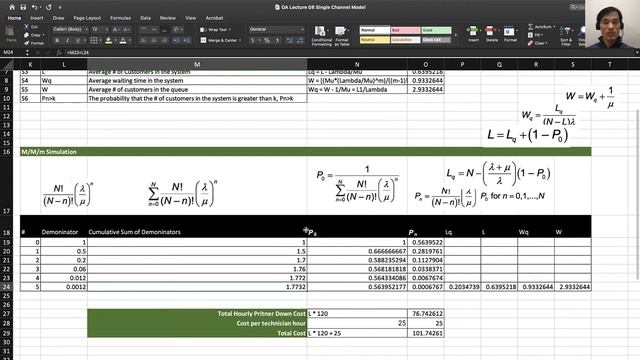640x360 pixels.
Task: Open the Formulas tab
Action: tap(120, 18)
